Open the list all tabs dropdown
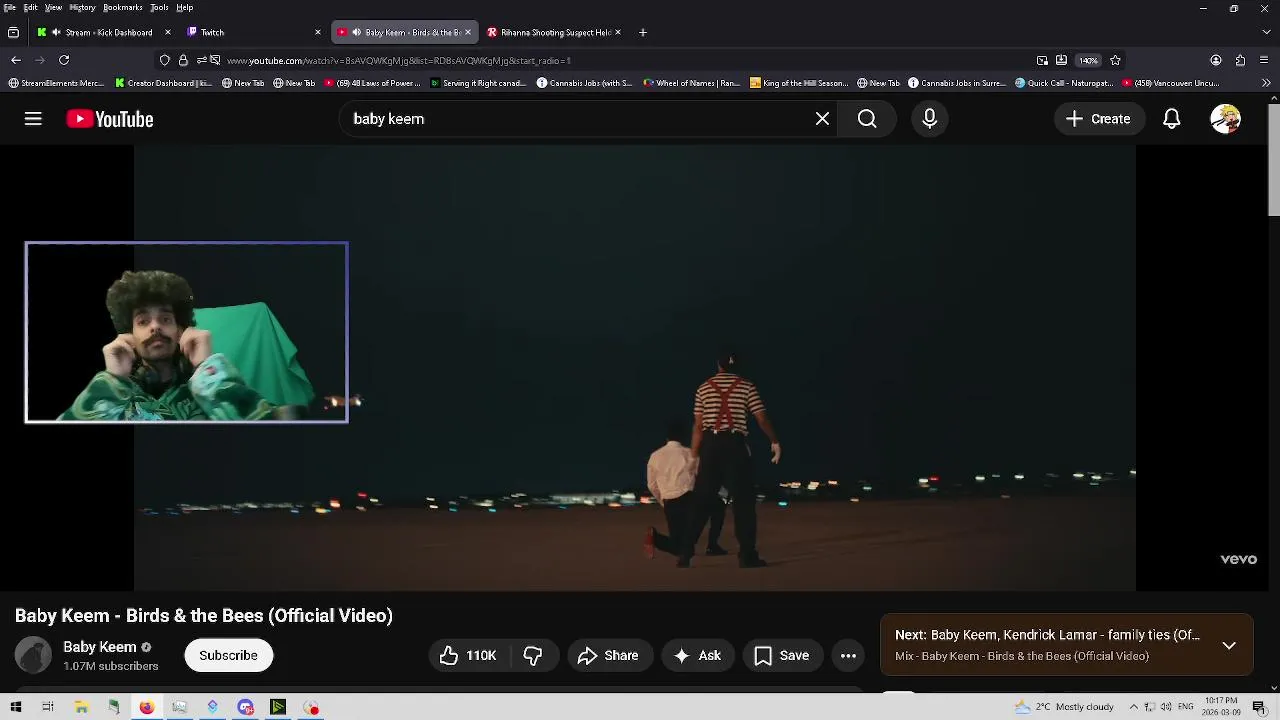The height and width of the screenshot is (720, 1280). [x=1265, y=32]
